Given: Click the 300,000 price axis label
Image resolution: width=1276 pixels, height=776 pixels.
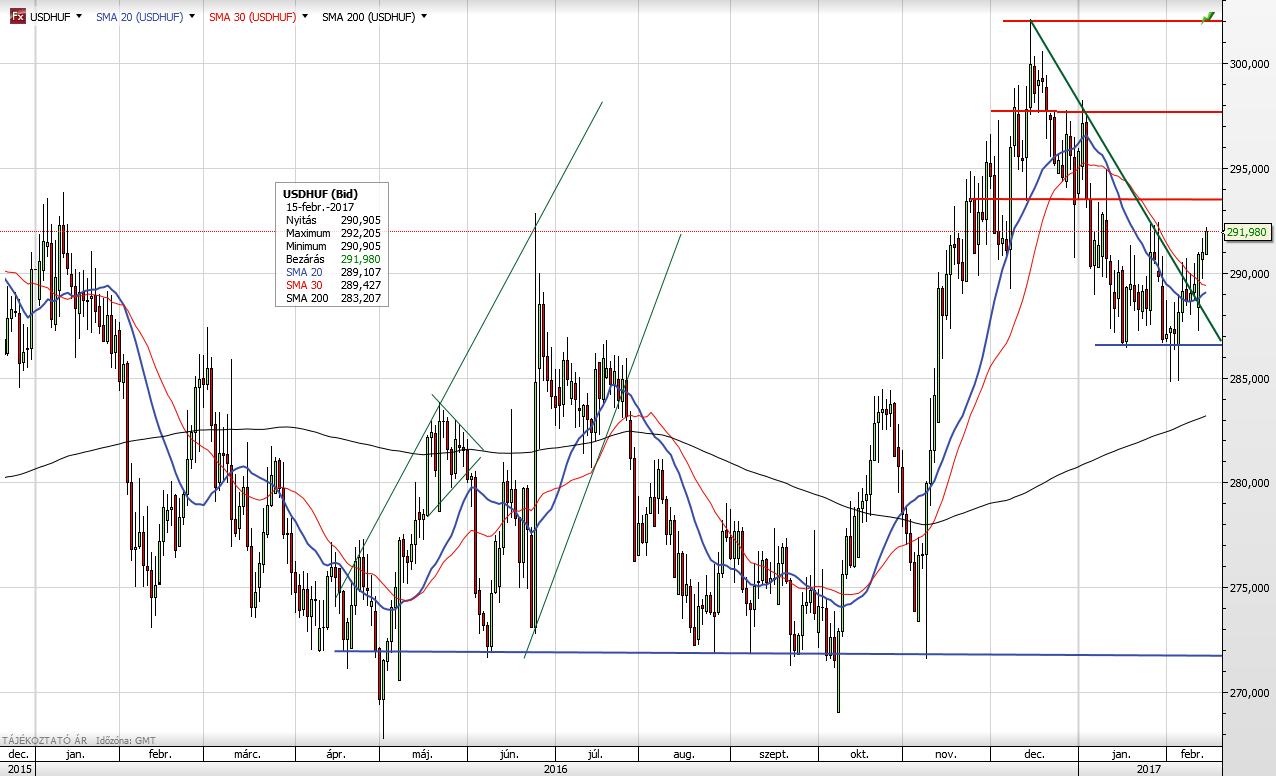Looking at the screenshot, I should (1250, 64).
